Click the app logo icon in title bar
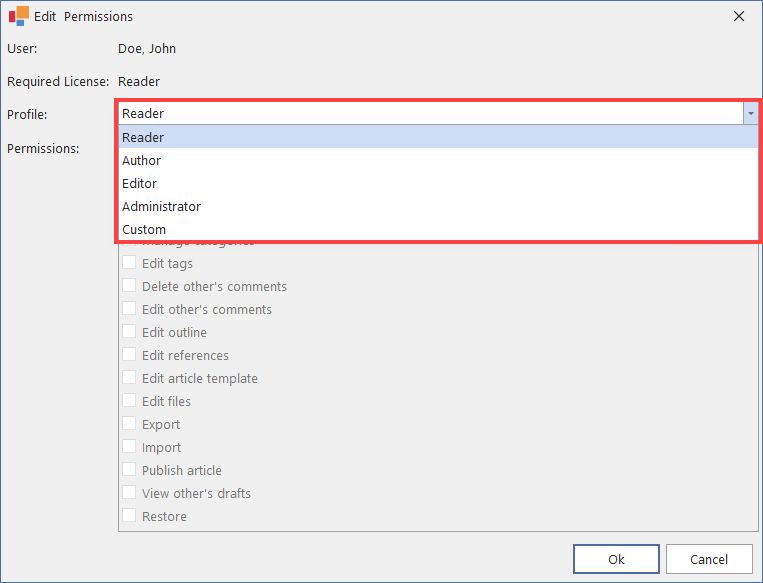This screenshot has height=583, width=763. coord(18,16)
